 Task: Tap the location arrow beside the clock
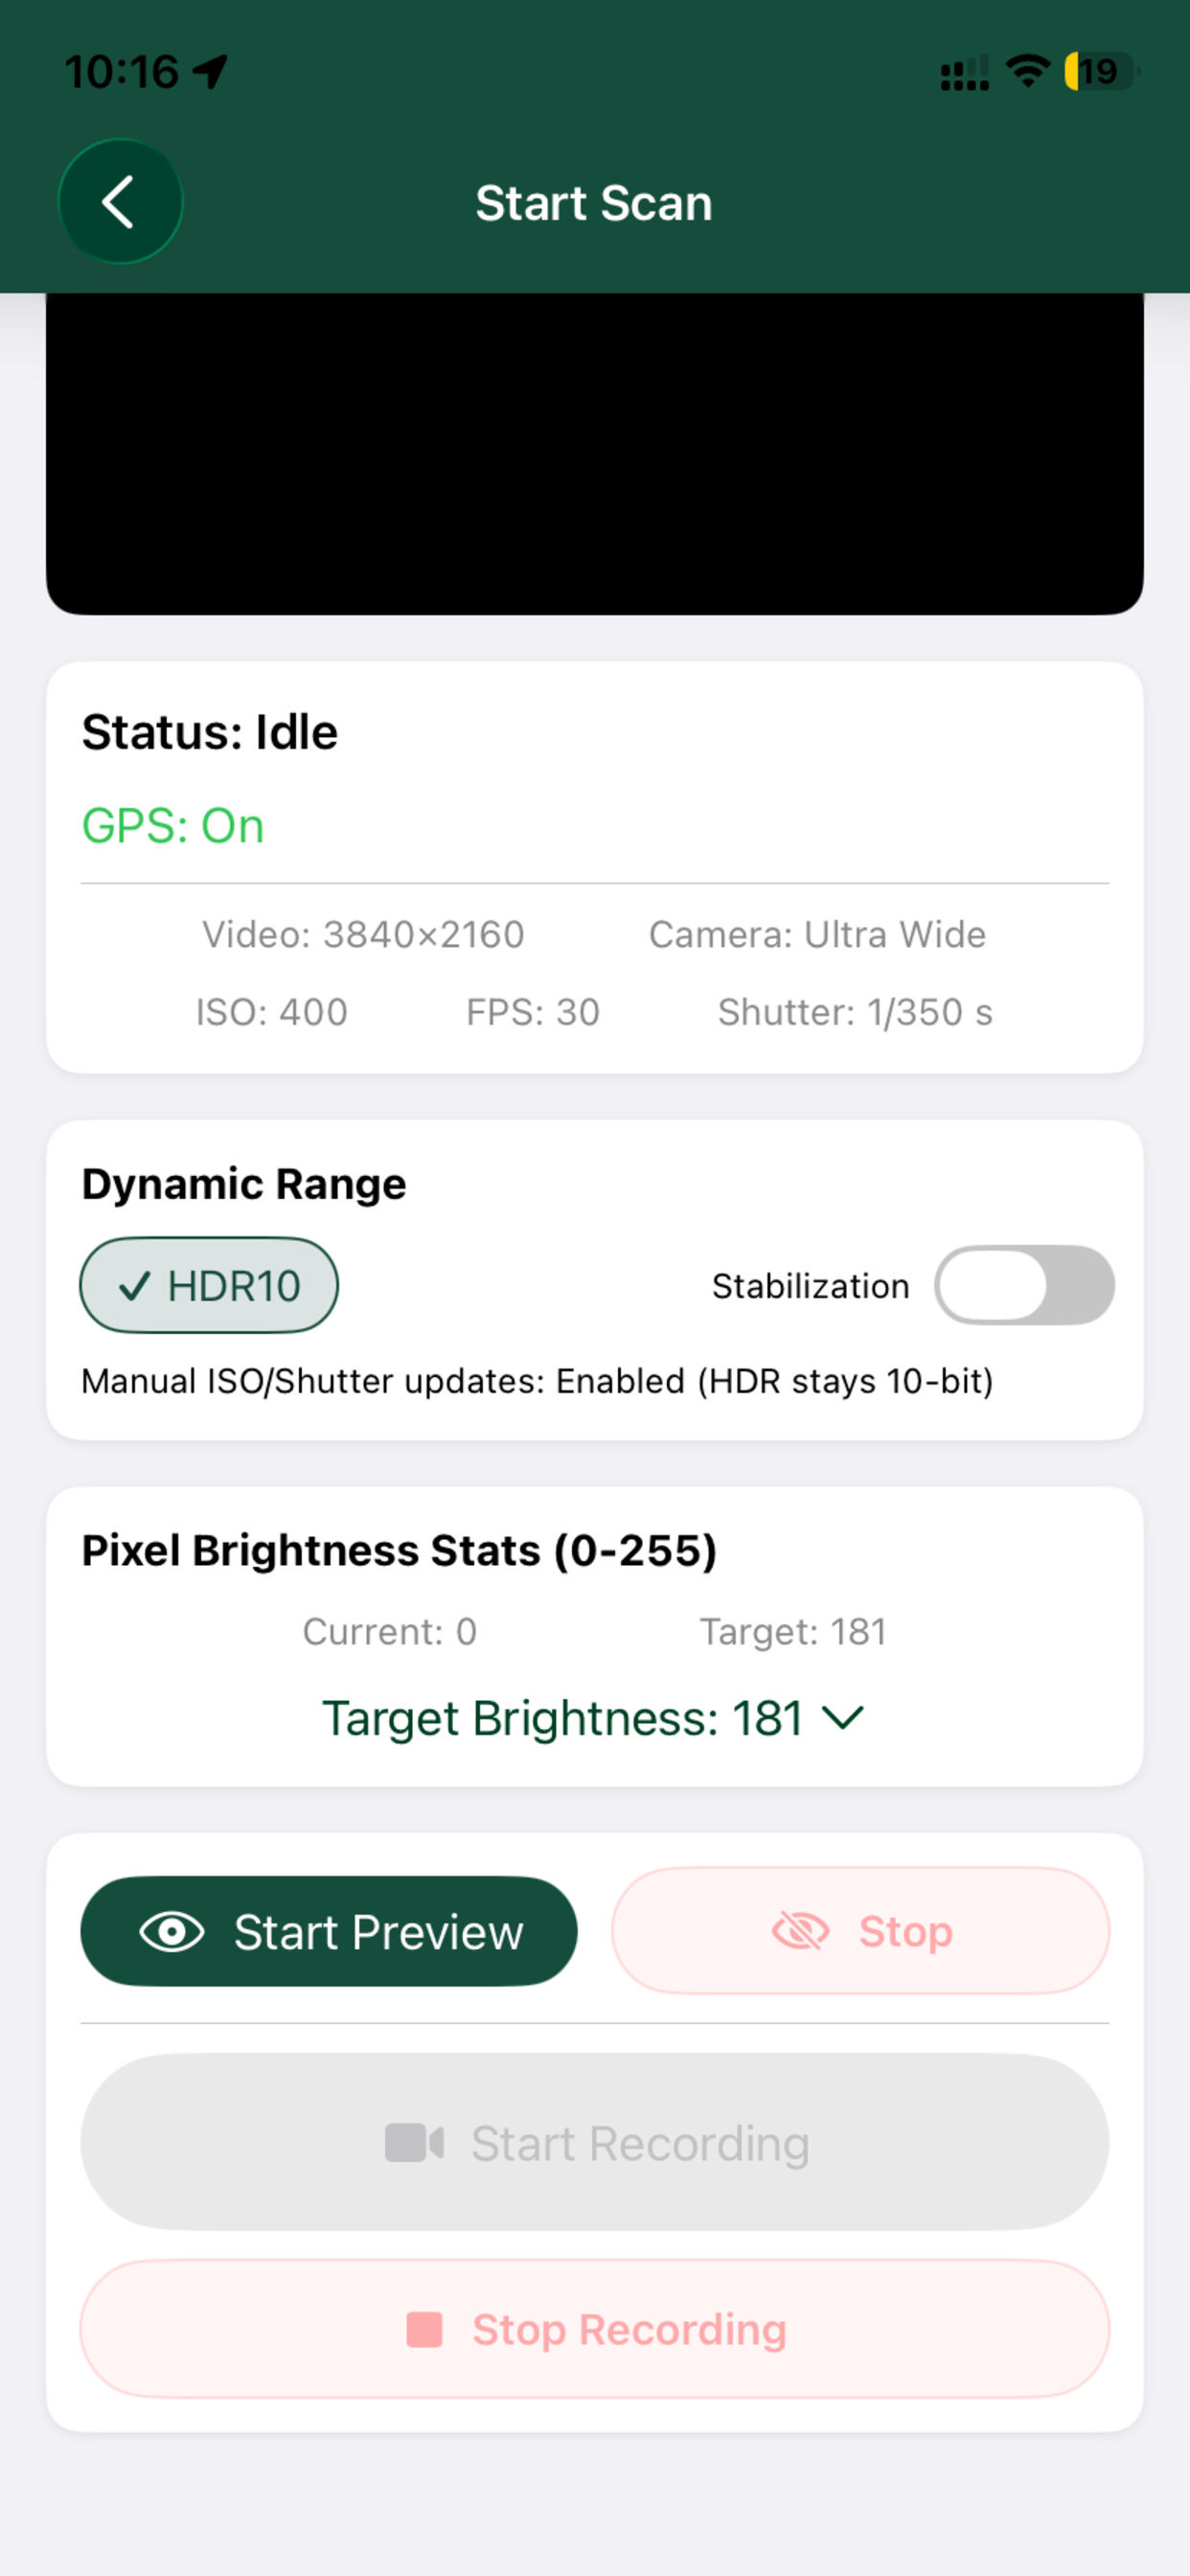(210, 72)
